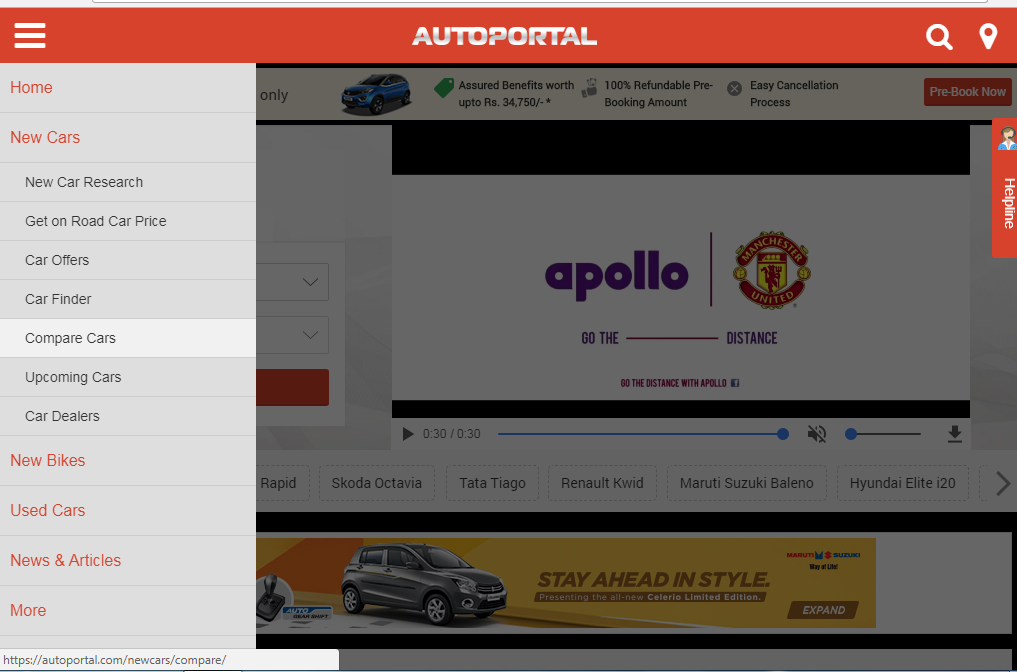The height and width of the screenshot is (672, 1017).
Task: Click EXPAND on the Celerio banner
Action: 823,610
